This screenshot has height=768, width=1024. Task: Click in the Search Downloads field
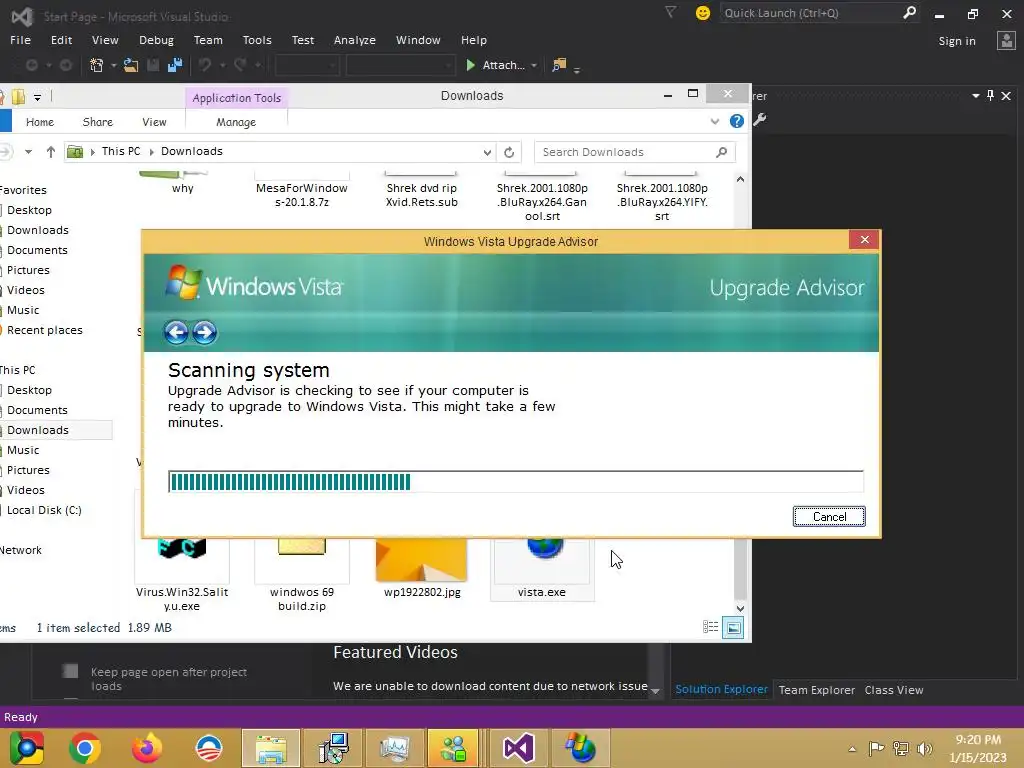click(x=626, y=152)
